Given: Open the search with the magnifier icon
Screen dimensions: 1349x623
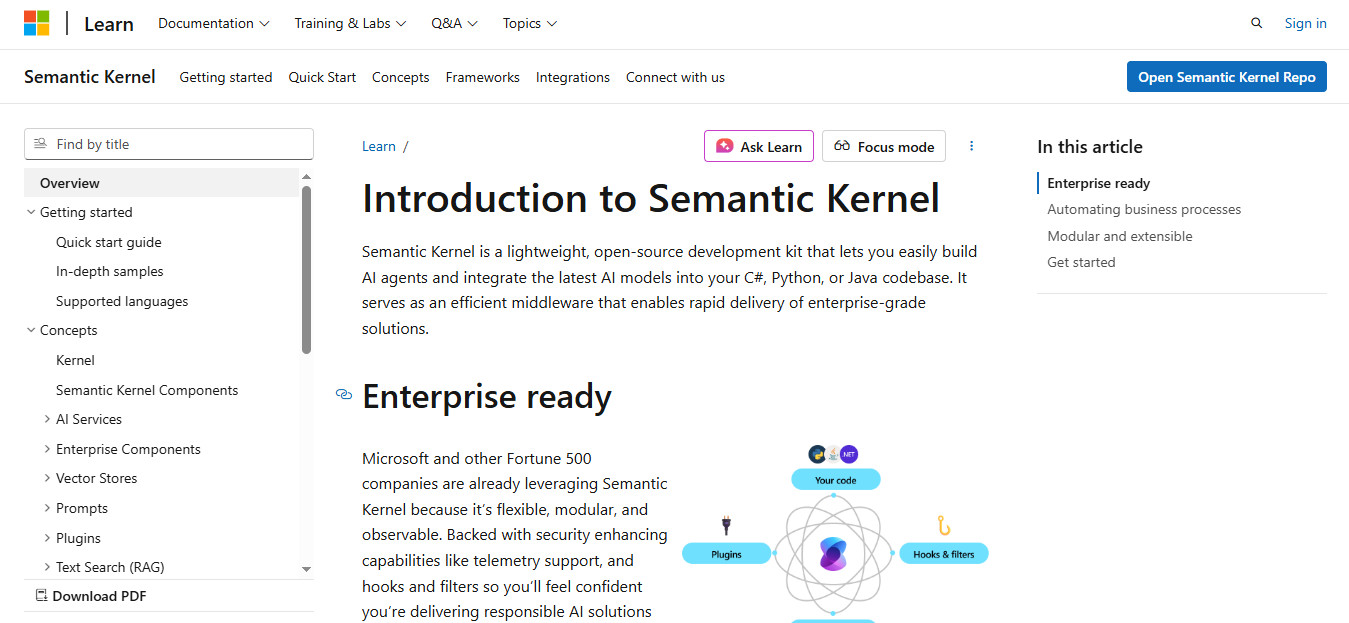Looking at the screenshot, I should pyautogui.click(x=1256, y=22).
